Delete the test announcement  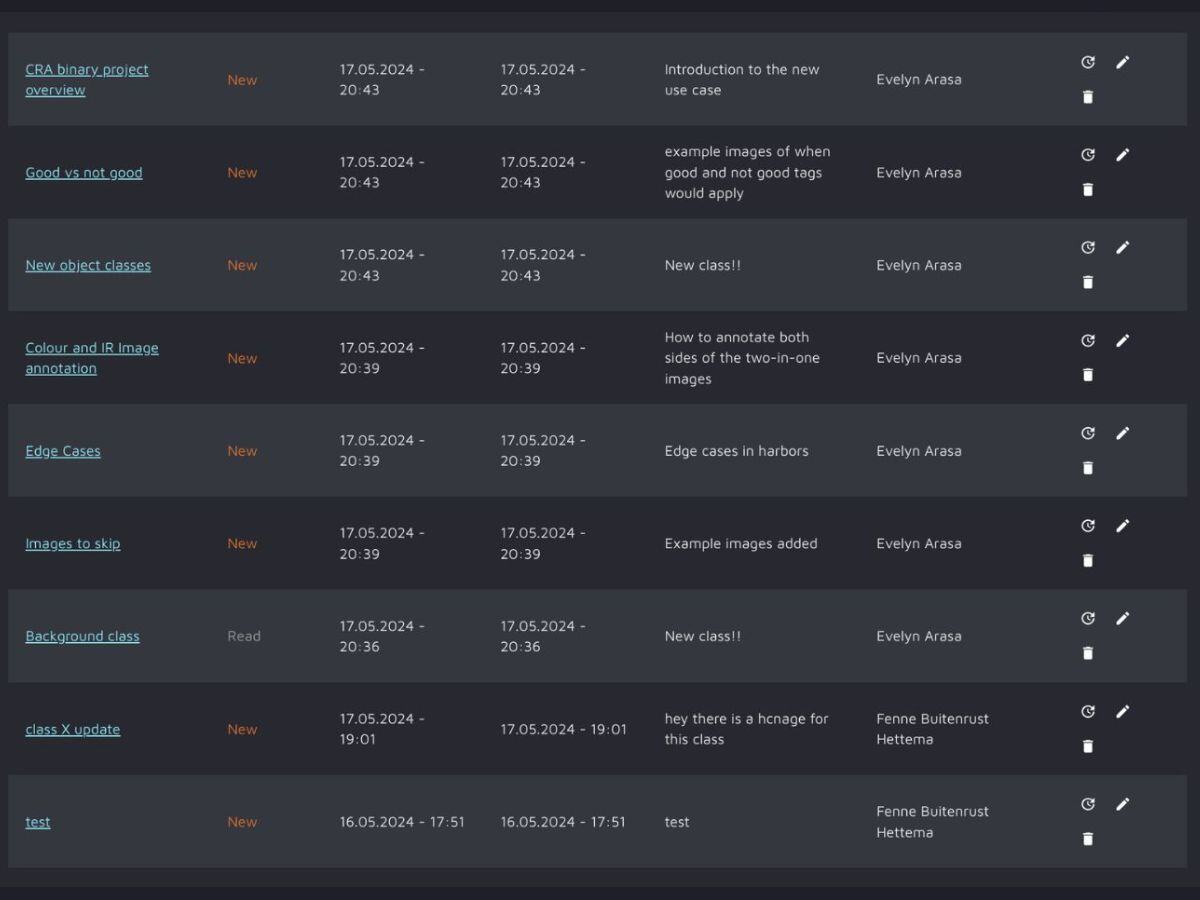(x=1088, y=839)
